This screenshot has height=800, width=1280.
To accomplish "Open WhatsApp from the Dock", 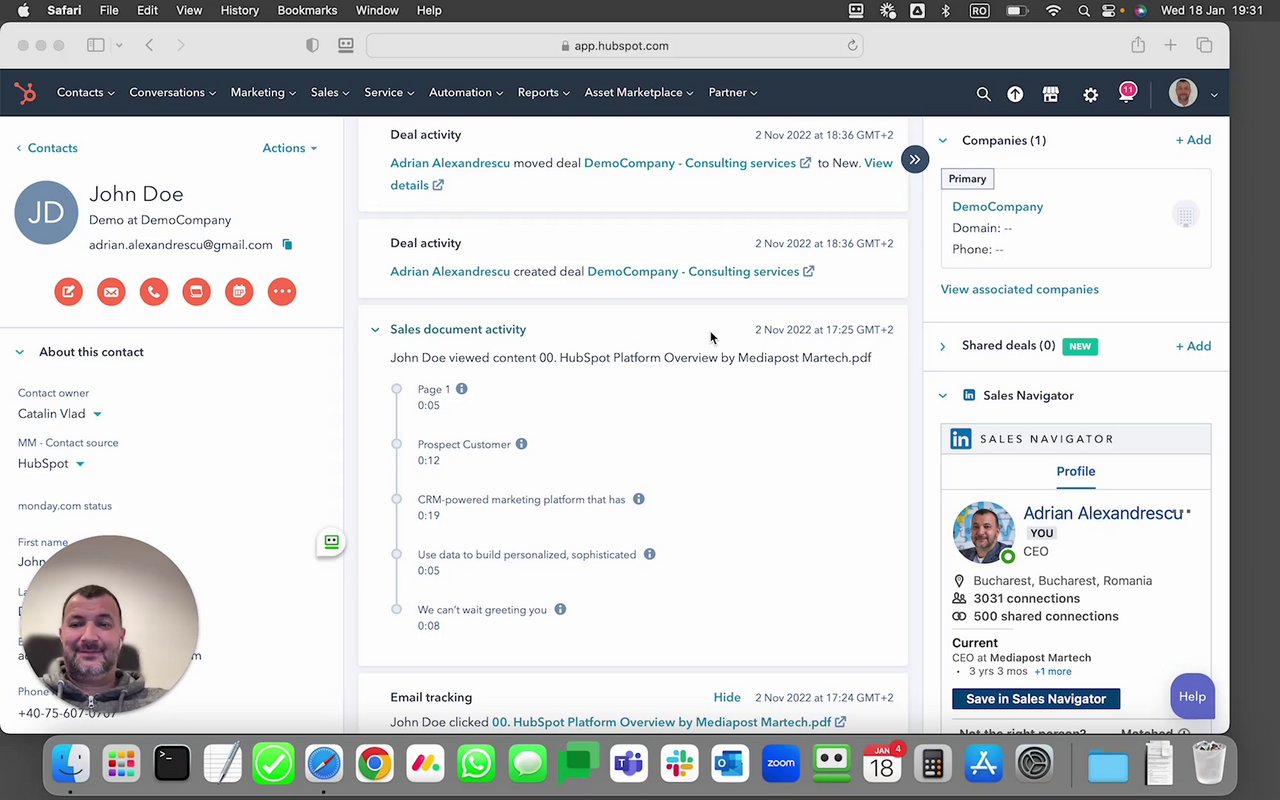I will click(476, 765).
